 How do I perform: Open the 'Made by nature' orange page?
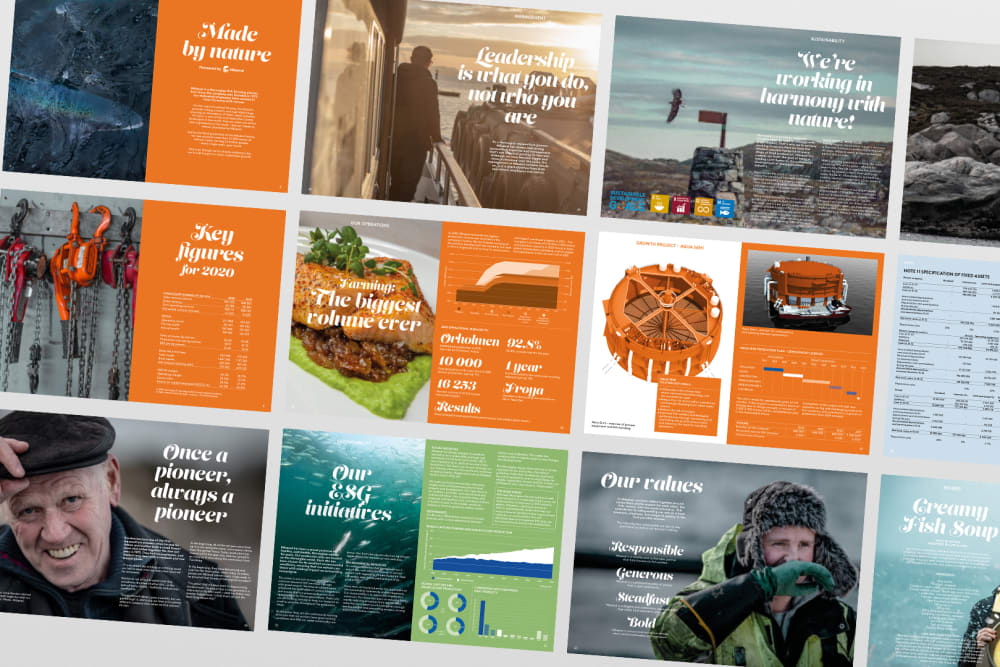223,94
